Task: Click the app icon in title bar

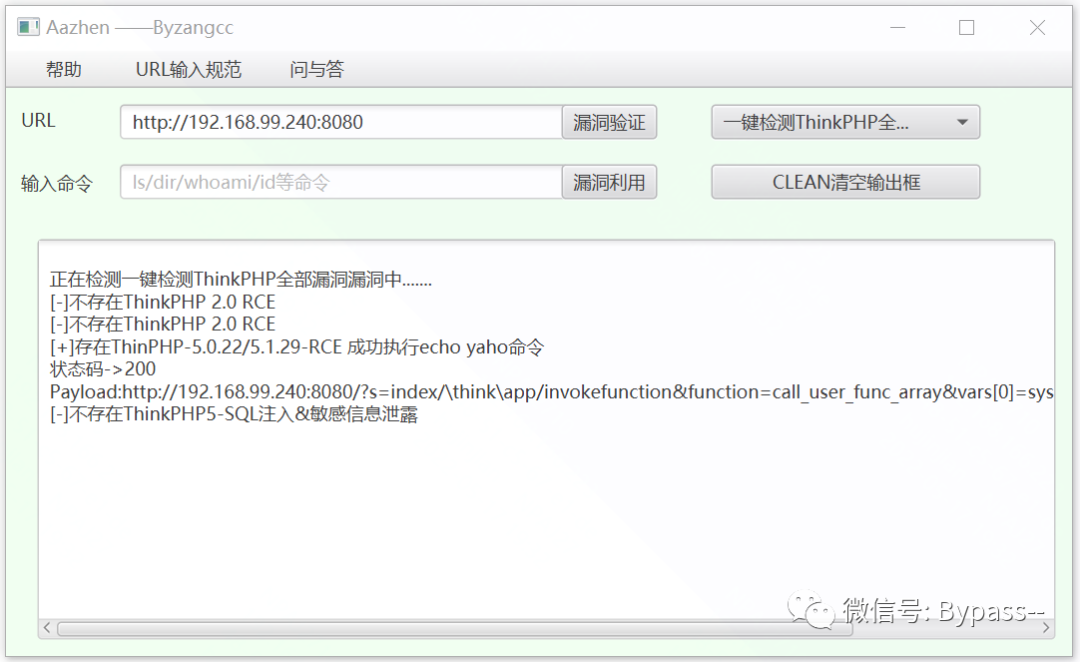Action: (x=28, y=28)
